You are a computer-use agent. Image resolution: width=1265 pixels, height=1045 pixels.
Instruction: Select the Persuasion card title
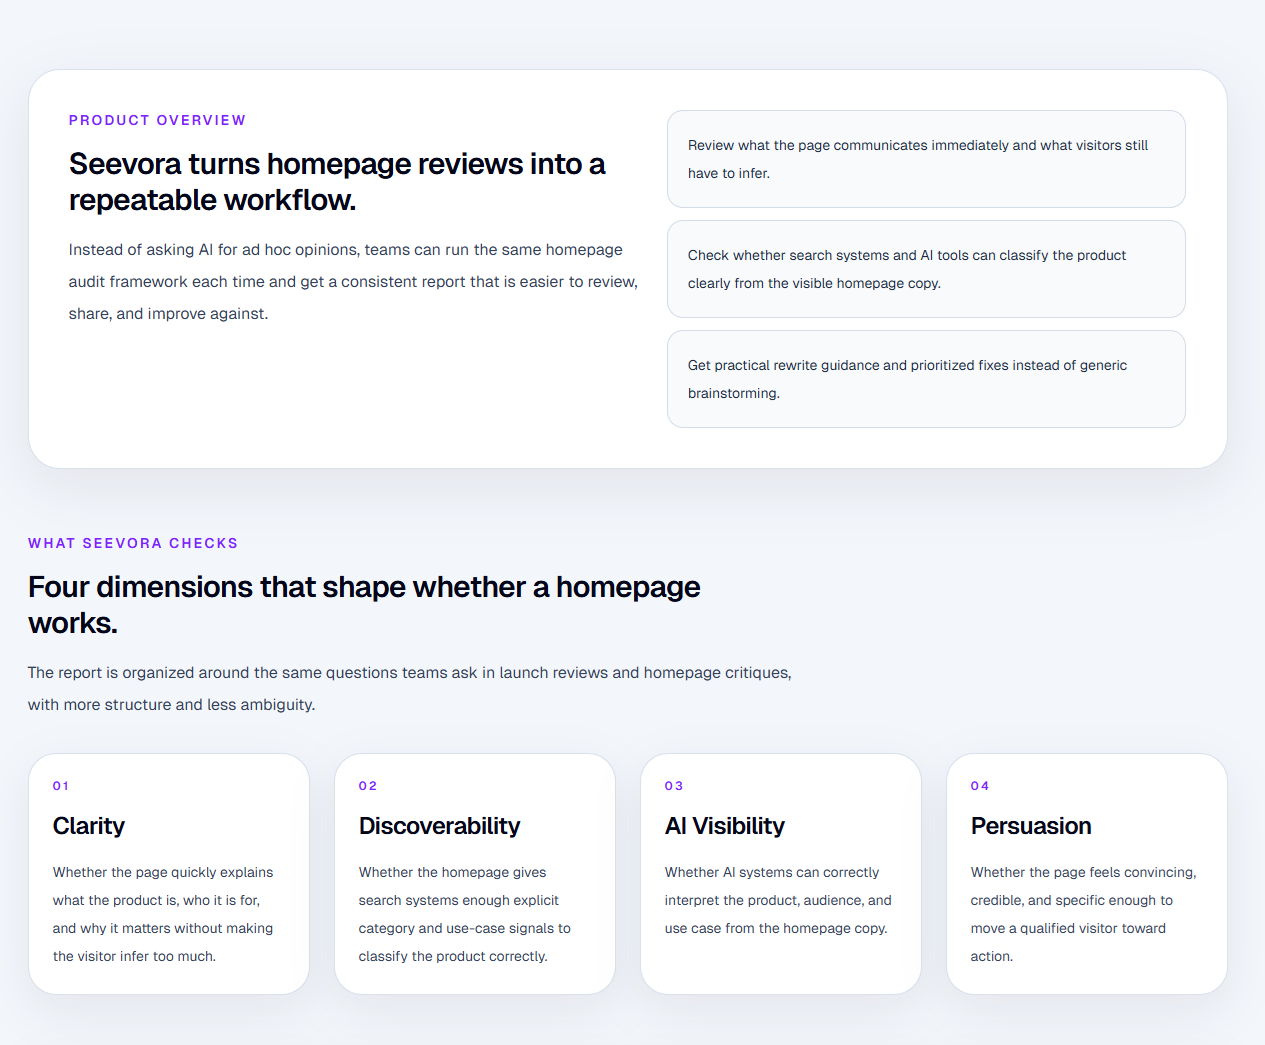click(1031, 826)
